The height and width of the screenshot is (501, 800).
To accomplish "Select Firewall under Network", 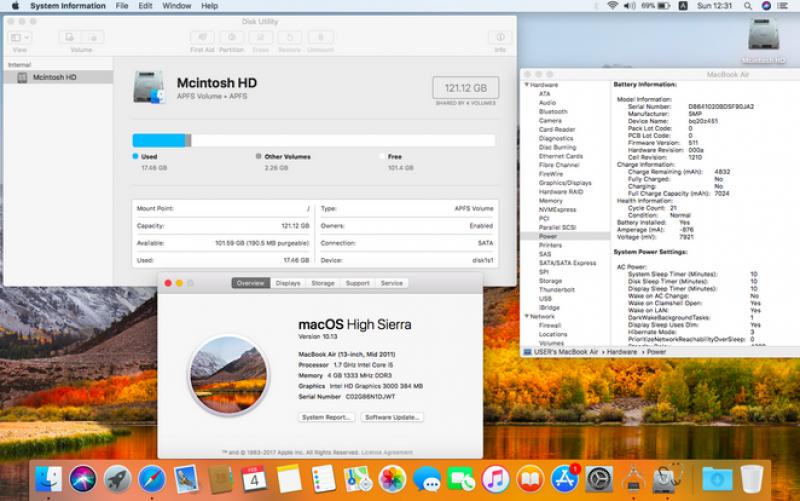I will (x=550, y=325).
